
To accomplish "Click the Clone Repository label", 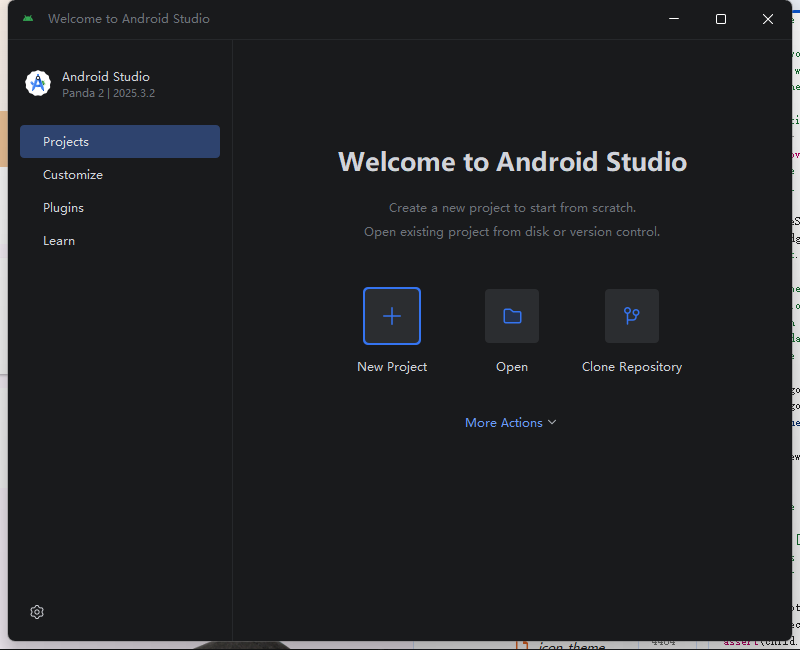I will click(x=632, y=367).
